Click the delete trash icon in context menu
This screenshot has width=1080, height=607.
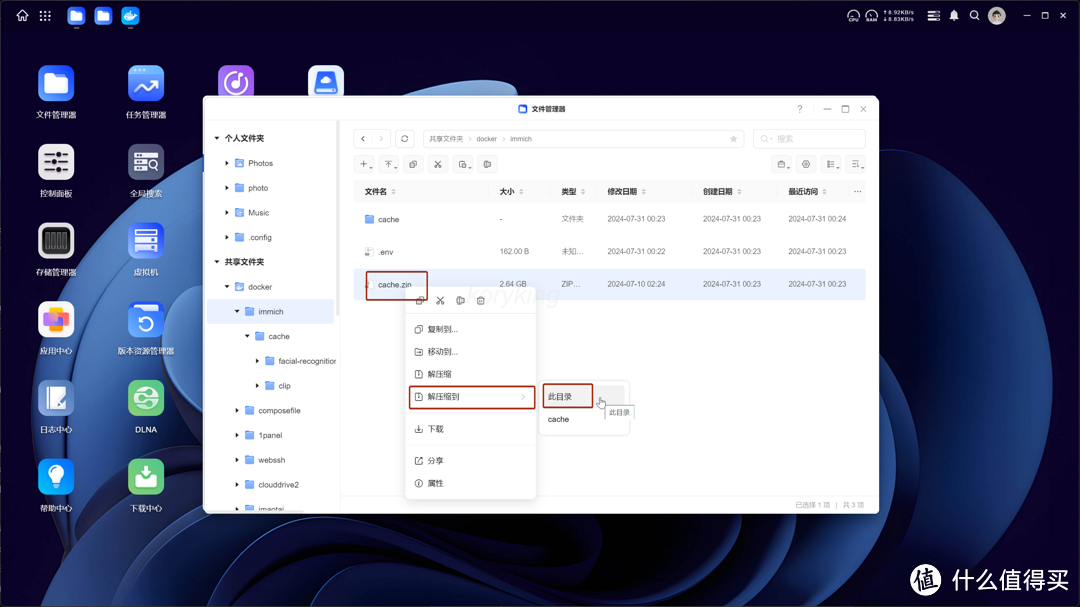click(481, 301)
